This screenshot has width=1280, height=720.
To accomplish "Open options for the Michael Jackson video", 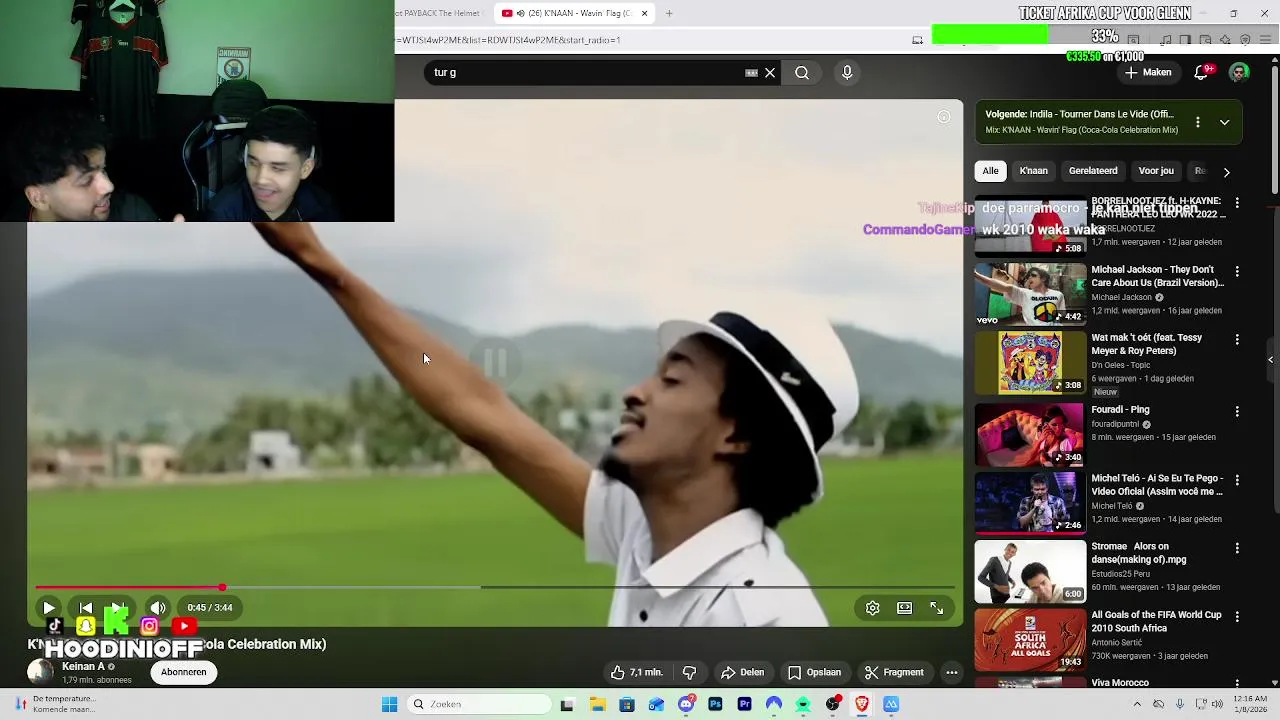I will point(1237,271).
